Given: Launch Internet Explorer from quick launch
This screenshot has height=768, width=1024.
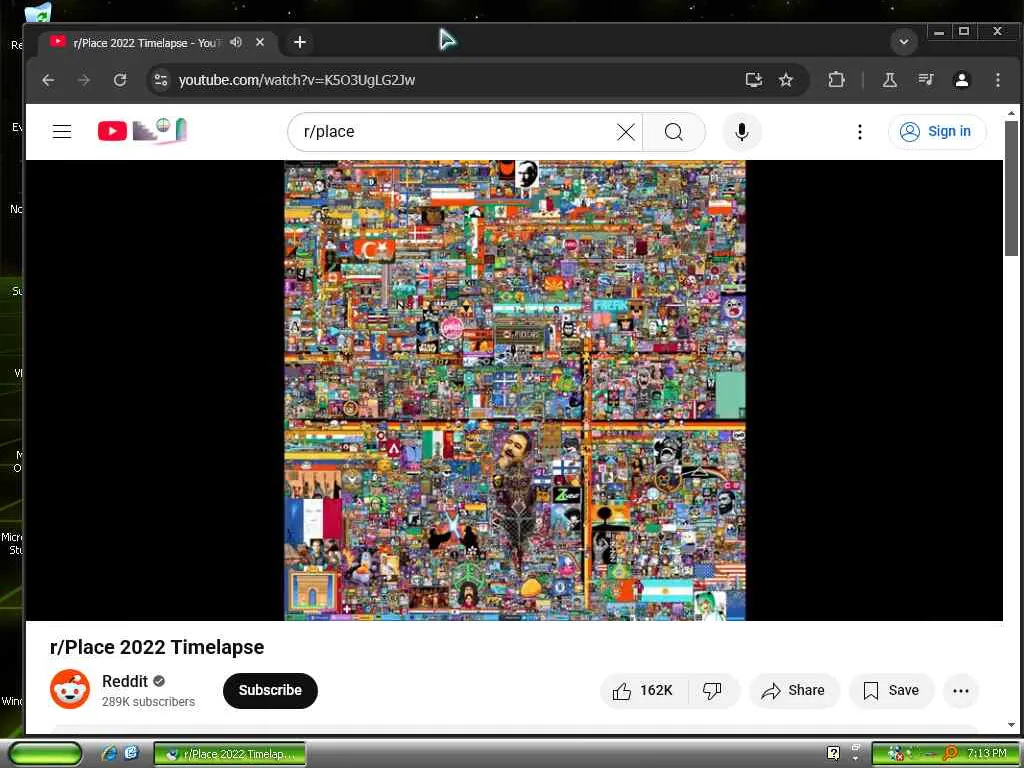Looking at the screenshot, I should click(109, 754).
